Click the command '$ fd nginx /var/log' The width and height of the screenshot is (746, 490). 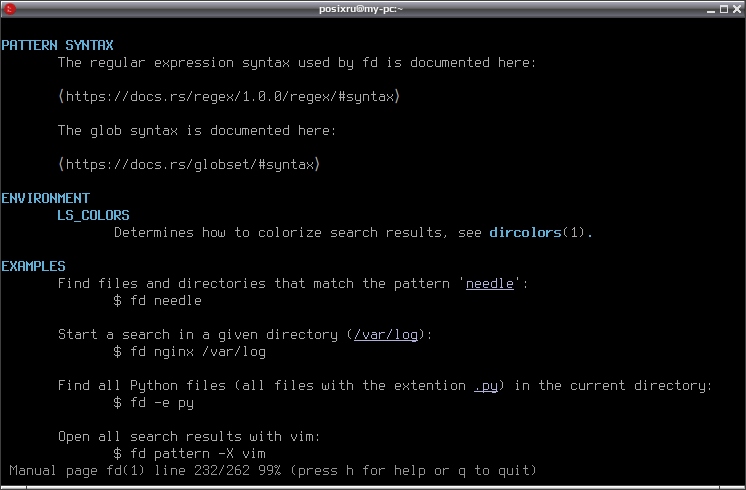coord(189,352)
